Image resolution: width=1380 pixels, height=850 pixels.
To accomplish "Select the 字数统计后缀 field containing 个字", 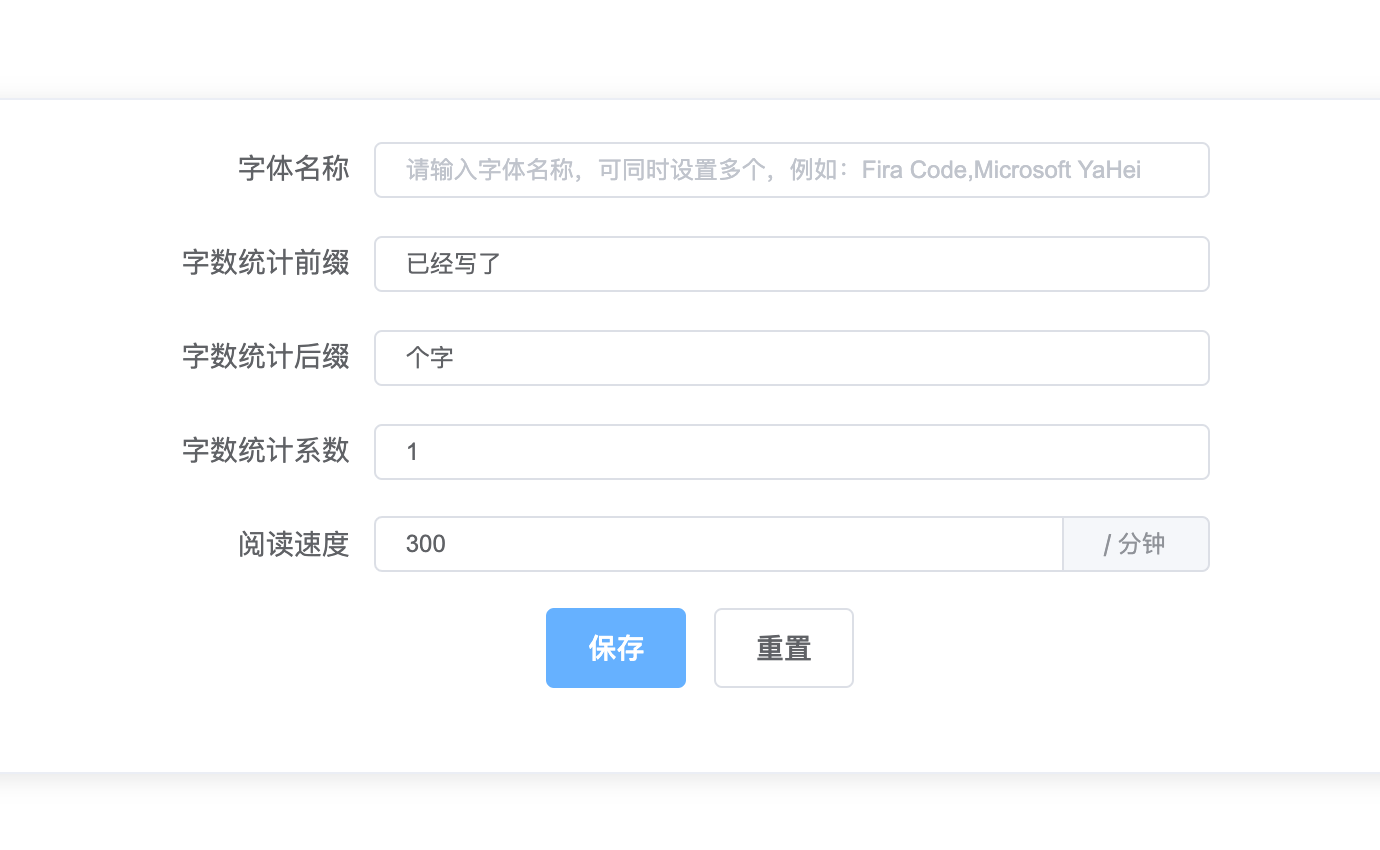I will tap(792, 358).
